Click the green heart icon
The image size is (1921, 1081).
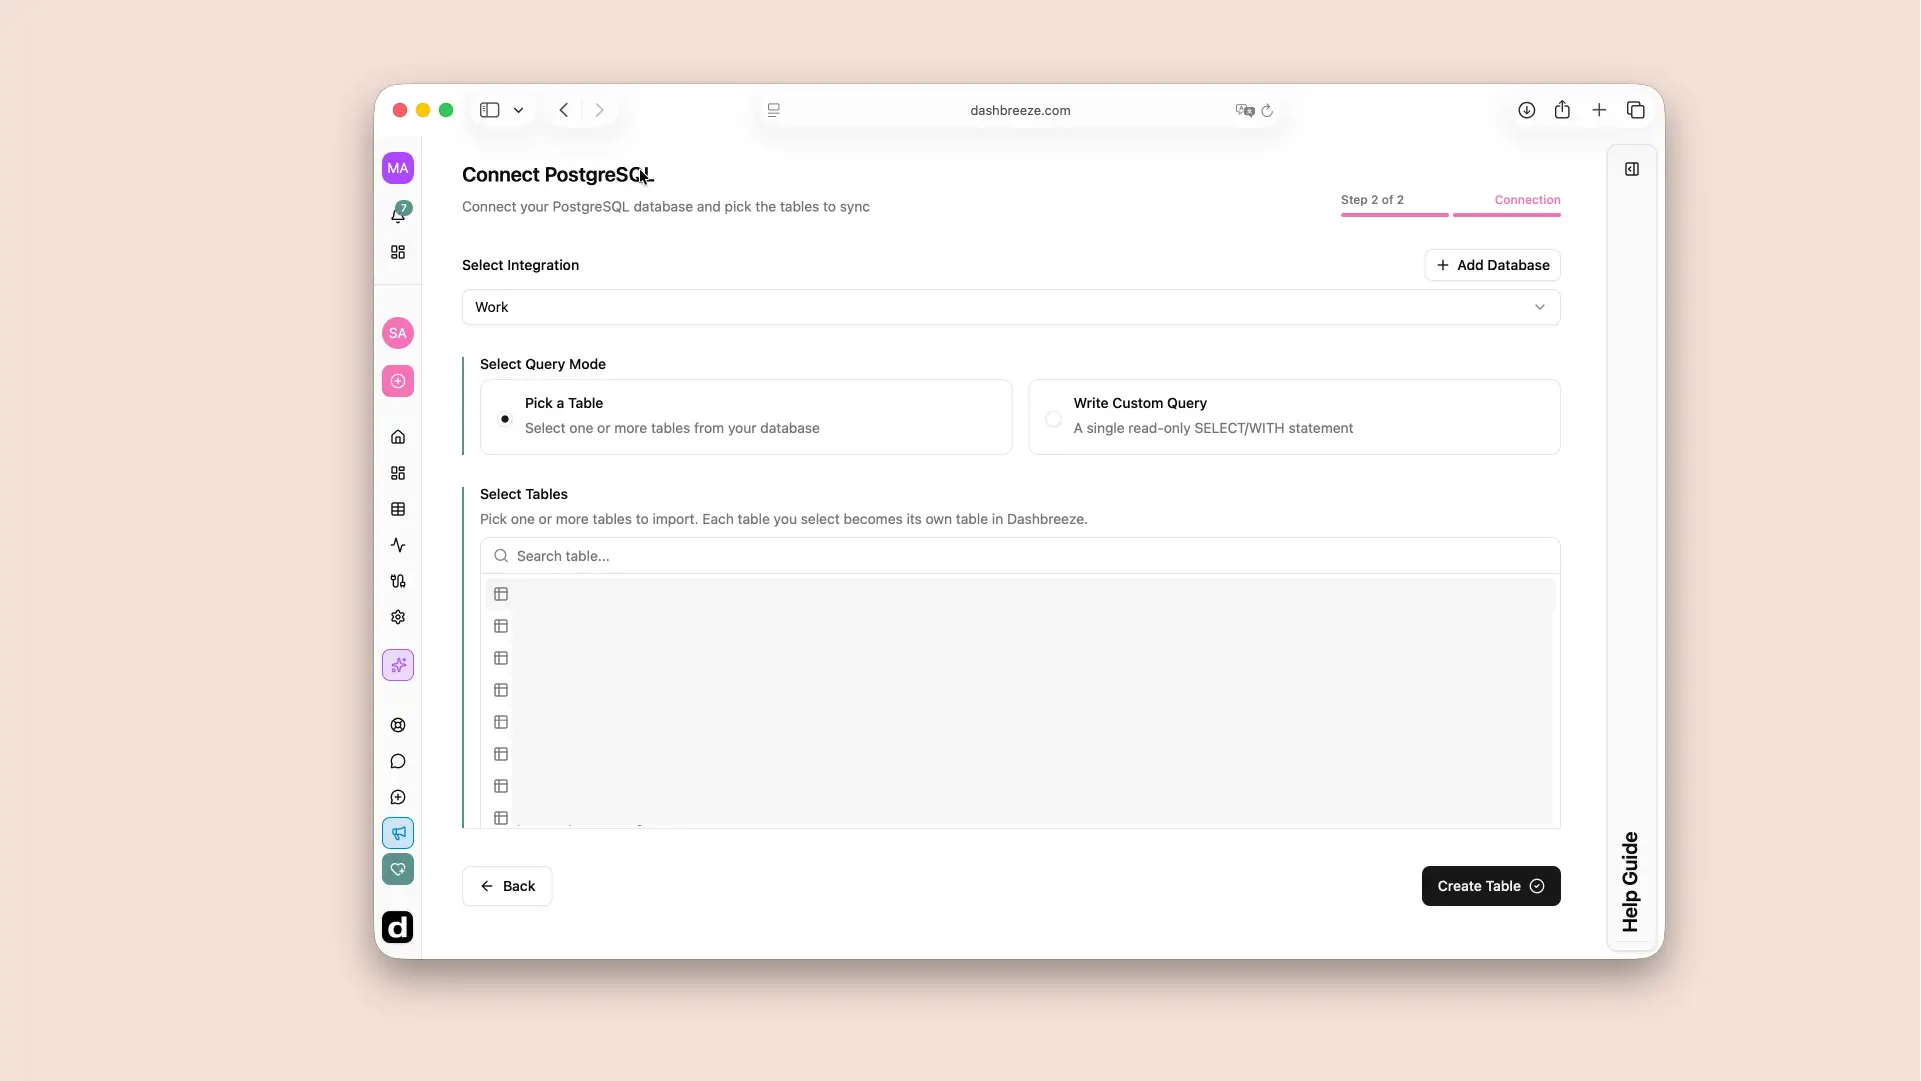point(398,869)
